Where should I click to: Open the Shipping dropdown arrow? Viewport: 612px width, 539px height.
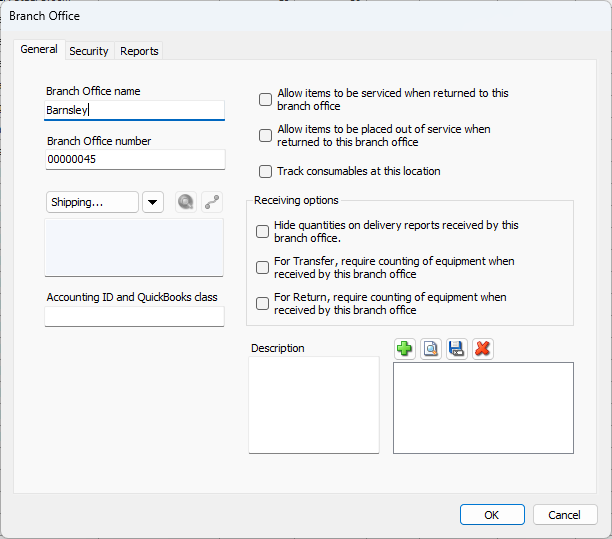(153, 202)
